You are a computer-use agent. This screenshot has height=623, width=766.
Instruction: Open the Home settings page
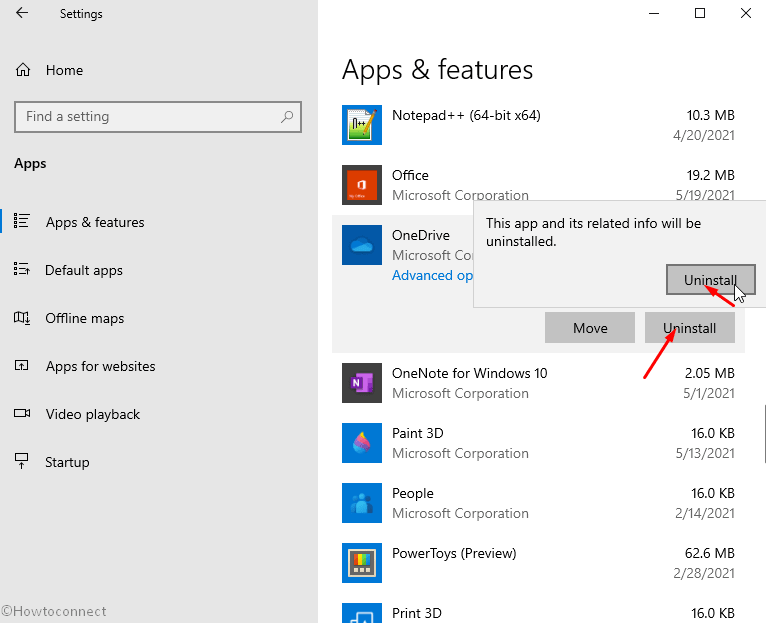(49, 70)
